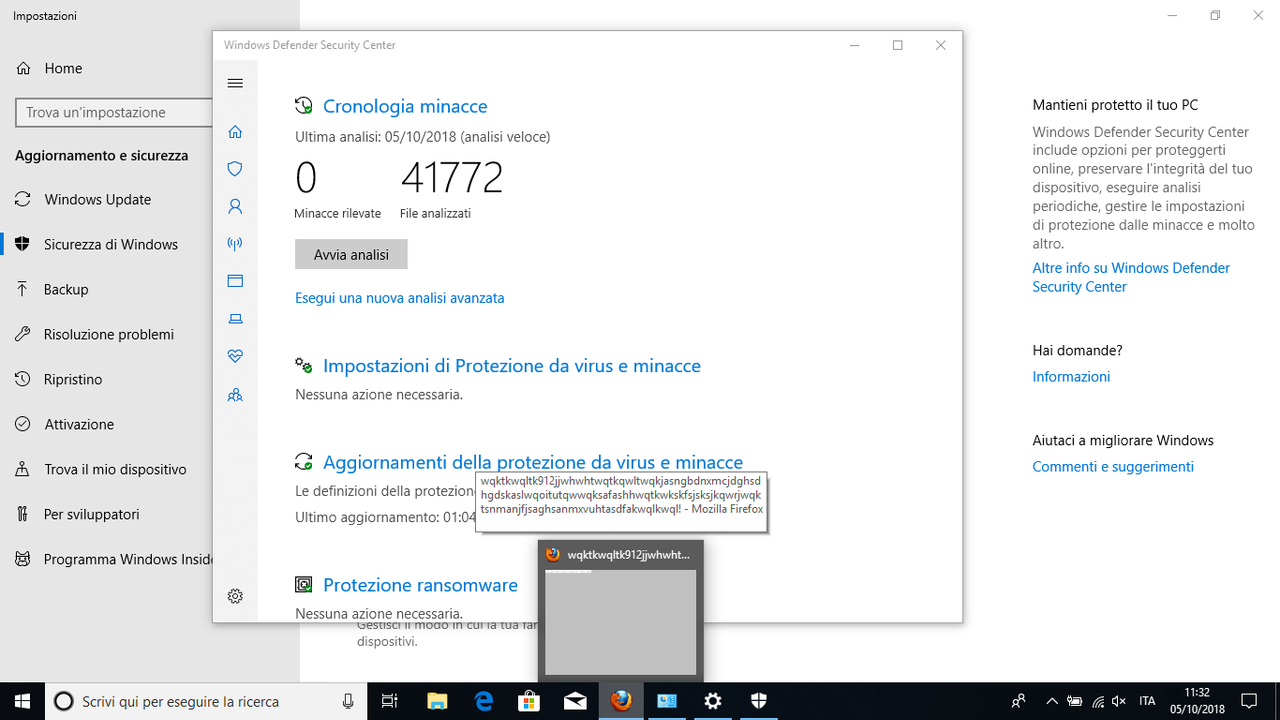The width and height of the screenshot is (1280, 720).
Task: Close the Windows Defender Security Center window
Action: (x=941, y=45)
